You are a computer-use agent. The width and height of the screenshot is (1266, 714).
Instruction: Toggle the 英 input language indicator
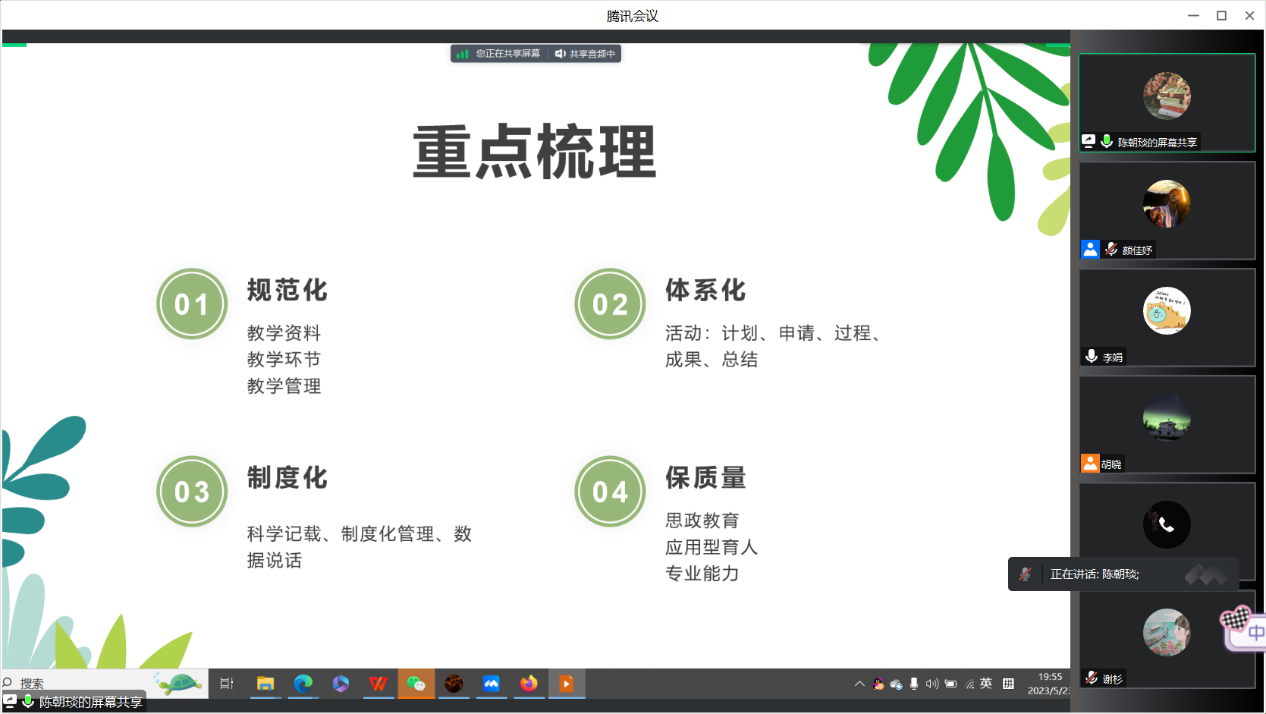point(986,684)
